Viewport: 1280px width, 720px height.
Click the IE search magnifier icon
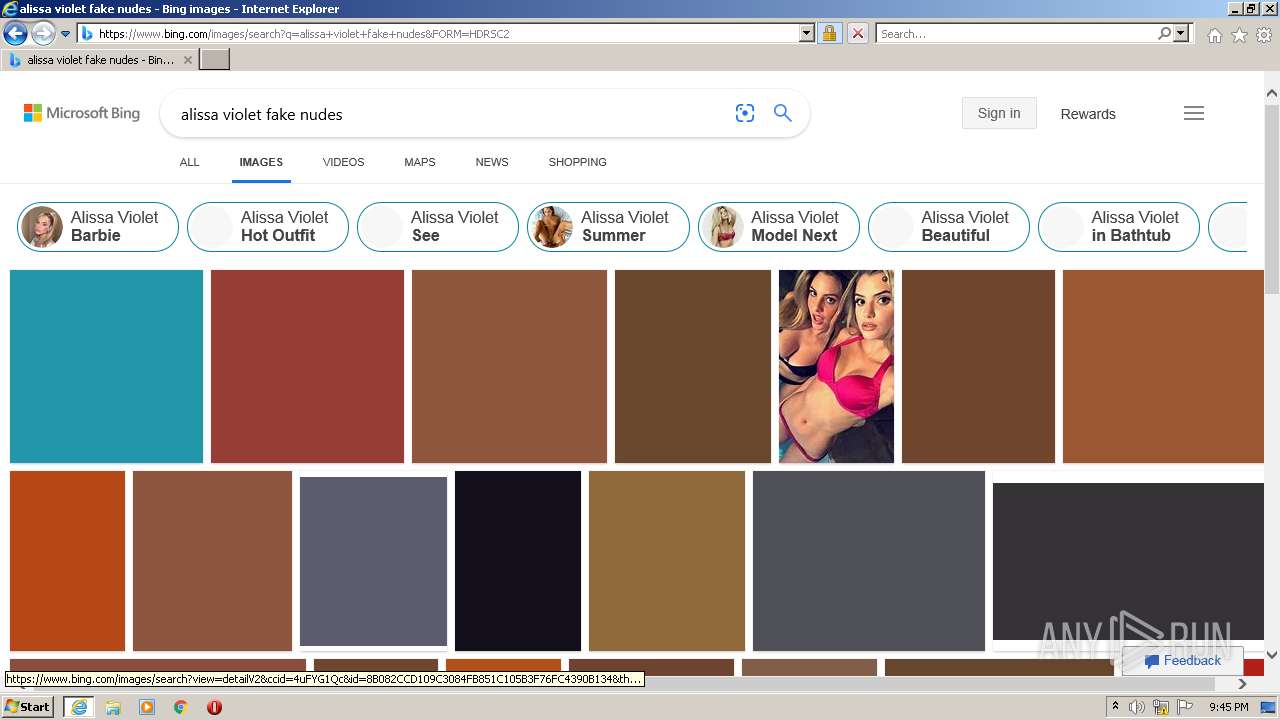tap(1164, 33)
